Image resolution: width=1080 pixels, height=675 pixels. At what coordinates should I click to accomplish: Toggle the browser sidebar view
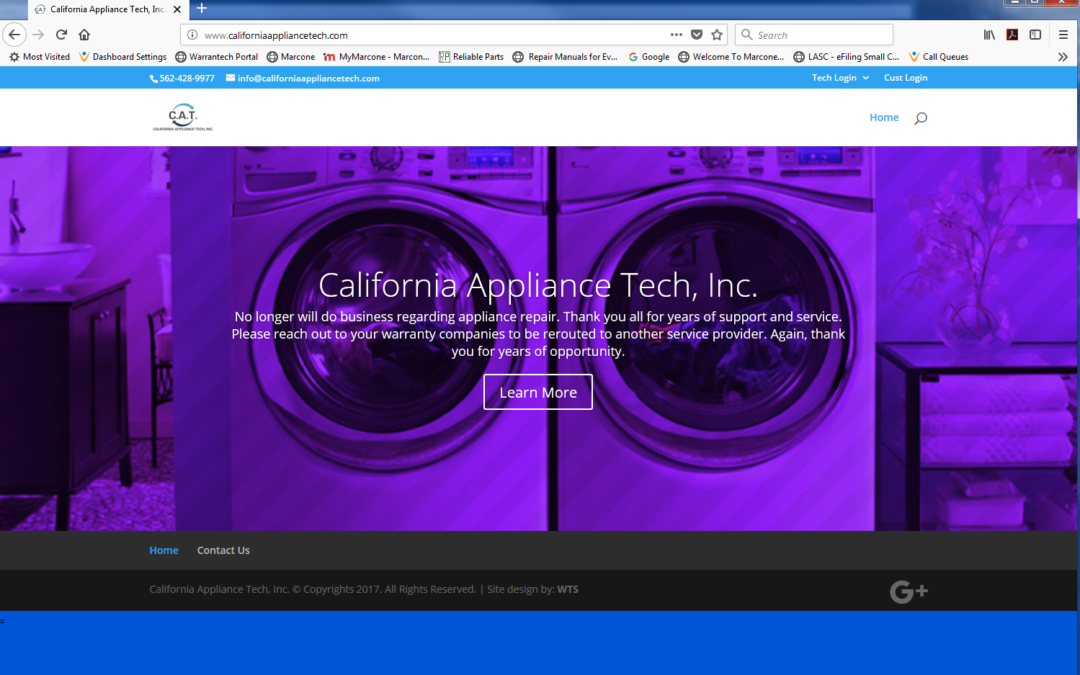coord(1035,33)
